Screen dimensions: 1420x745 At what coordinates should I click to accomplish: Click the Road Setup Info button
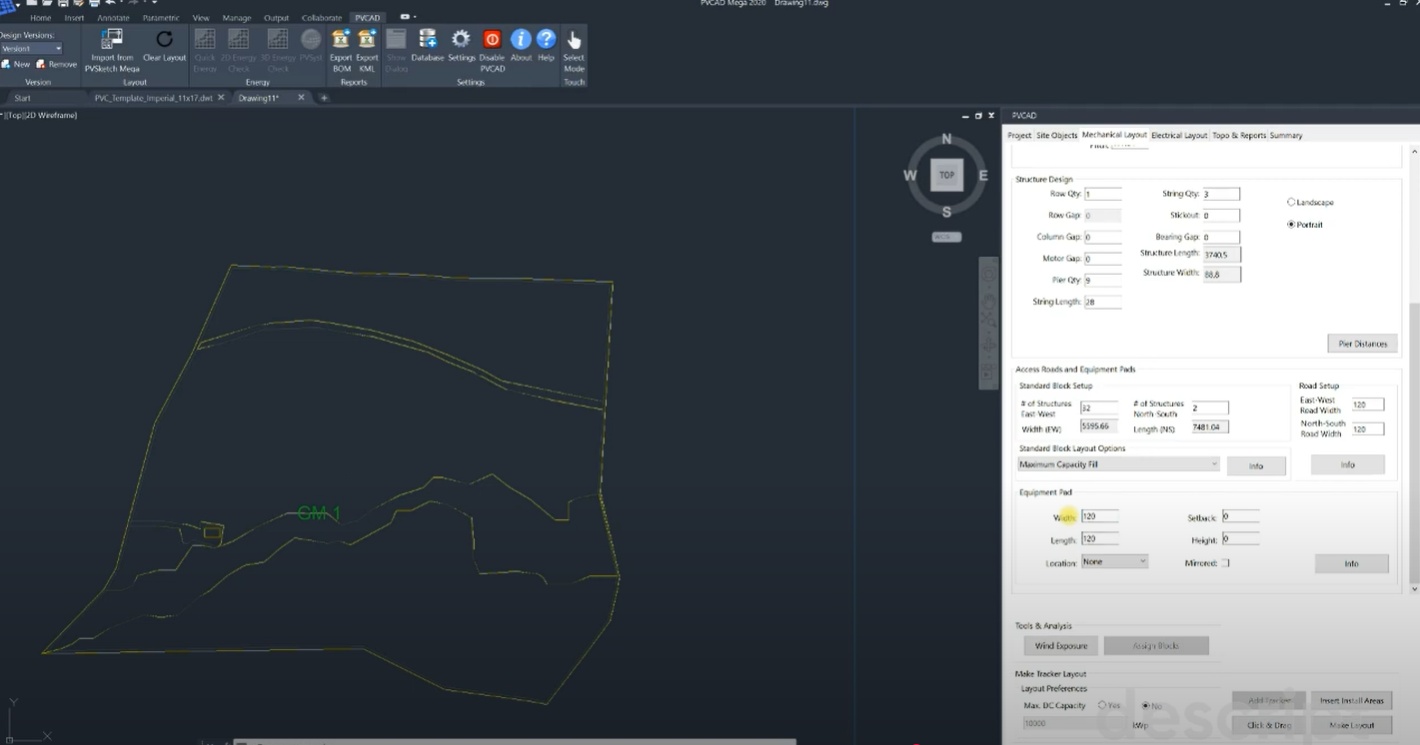pos(1347,465)
